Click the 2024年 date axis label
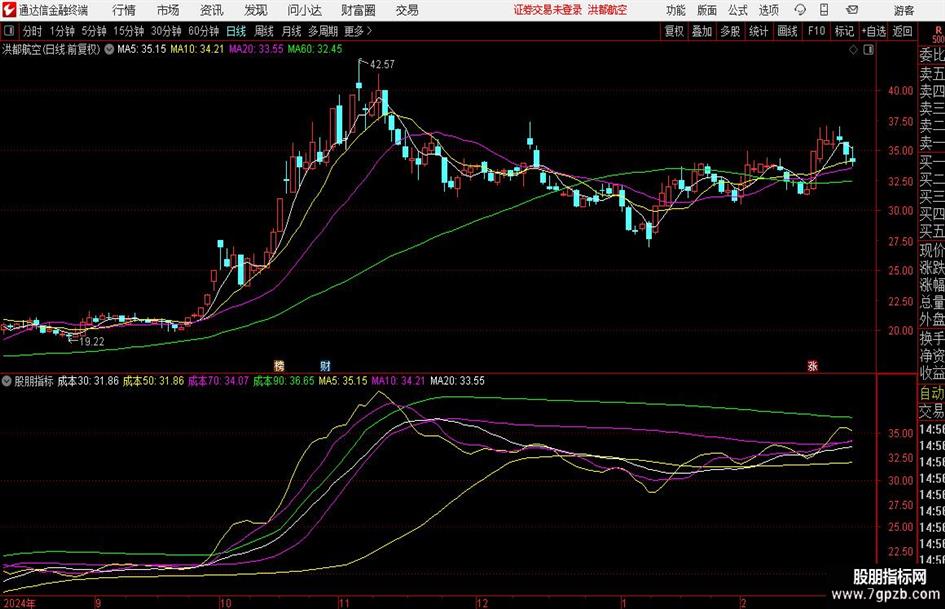This screenshot has width=945, height=609. click(x=19, y=603)
